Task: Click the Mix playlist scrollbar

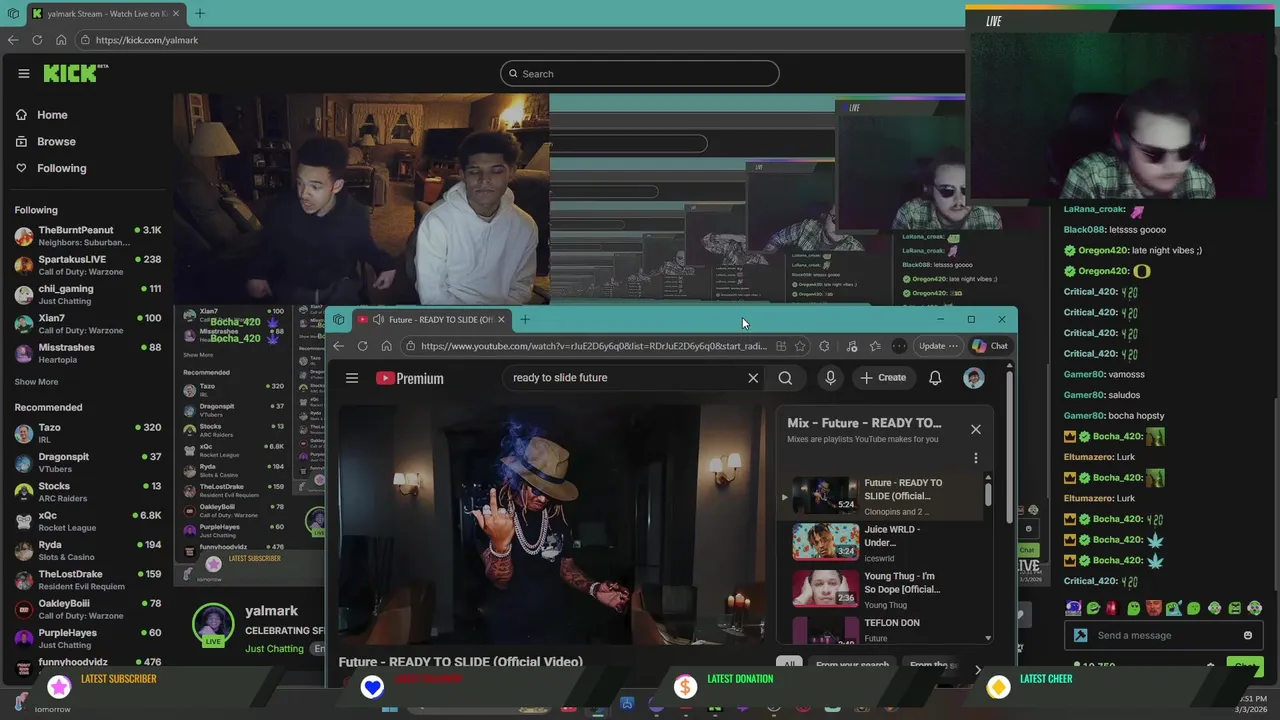Action: 988,495
